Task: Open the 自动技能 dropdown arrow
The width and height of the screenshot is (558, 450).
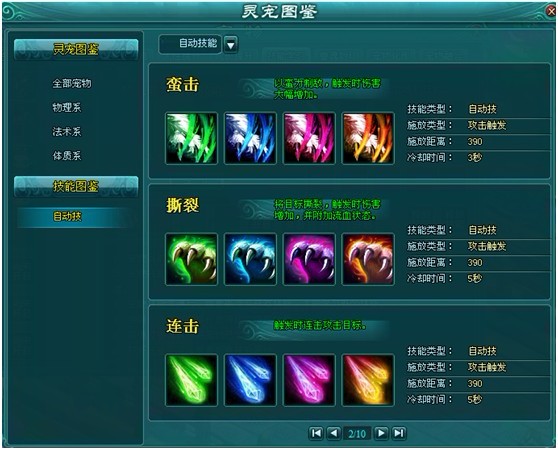Action: click(x=231, y=45)
